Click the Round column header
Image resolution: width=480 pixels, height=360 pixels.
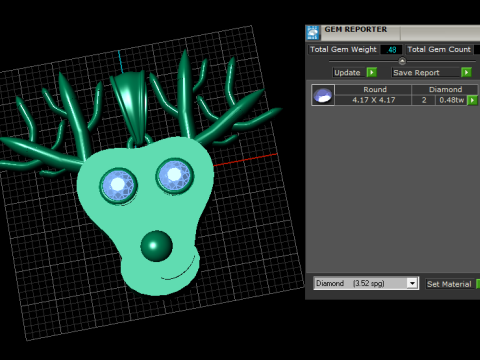(373, 89)
